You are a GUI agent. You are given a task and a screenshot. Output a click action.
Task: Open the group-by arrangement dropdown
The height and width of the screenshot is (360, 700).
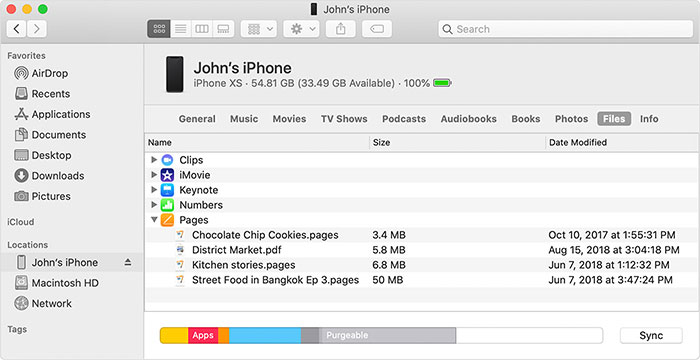click(x=259, y=29)
